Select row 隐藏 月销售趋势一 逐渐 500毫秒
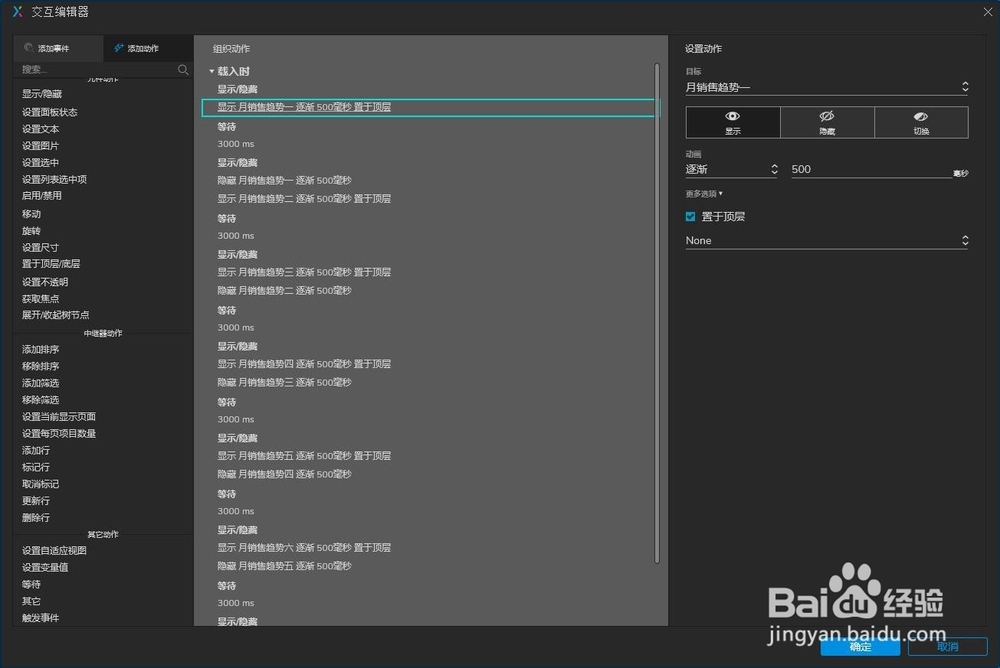The width and height of the screenshot is (1000, 668). [x=284, y=181]
